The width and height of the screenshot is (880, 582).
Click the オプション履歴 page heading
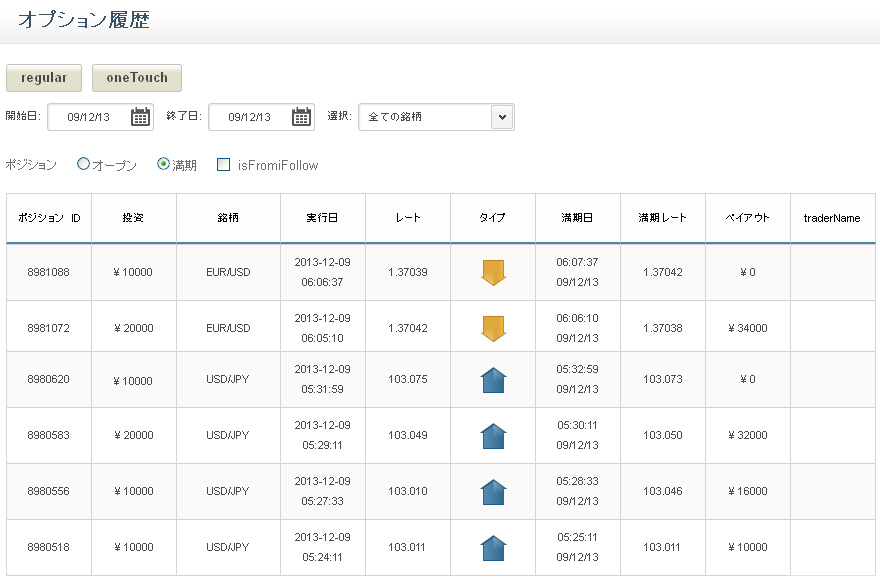pos(84,20)
